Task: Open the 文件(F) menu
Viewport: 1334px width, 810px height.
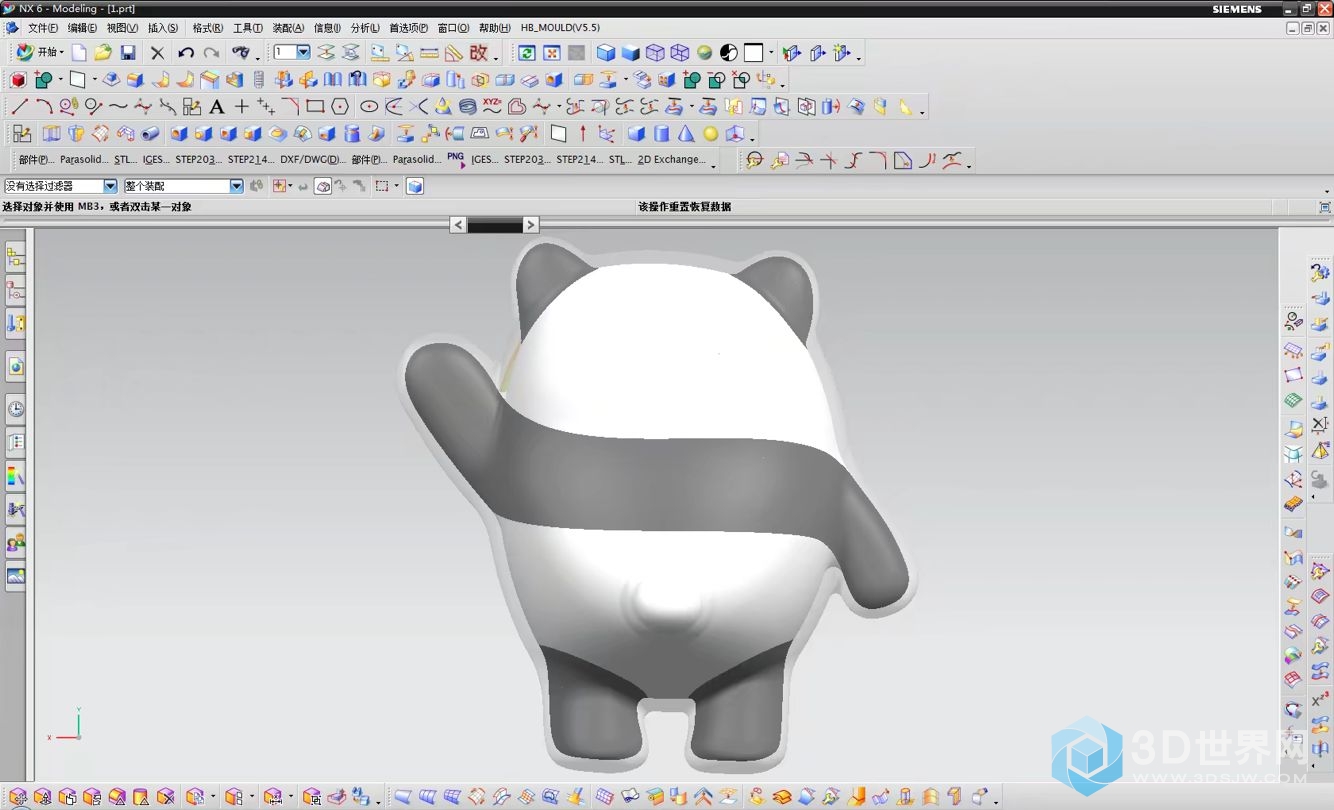Action: coord(43,28)
